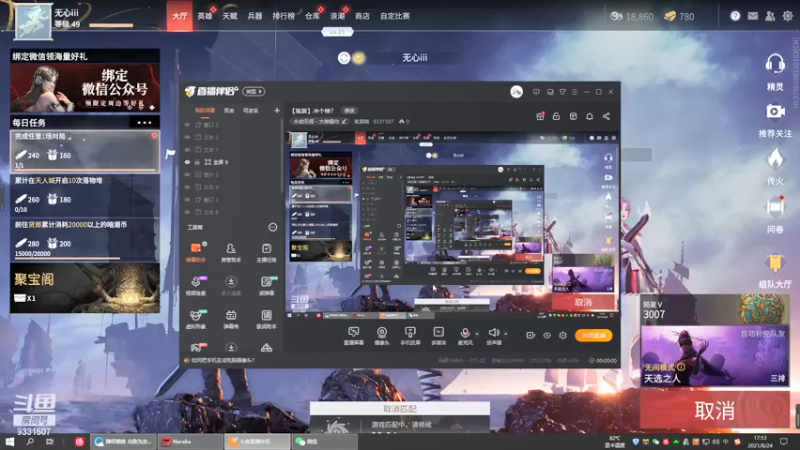Open the 精灵 headset icon in game
Screen dimensions: 800x450
click(x=775, y=65)
